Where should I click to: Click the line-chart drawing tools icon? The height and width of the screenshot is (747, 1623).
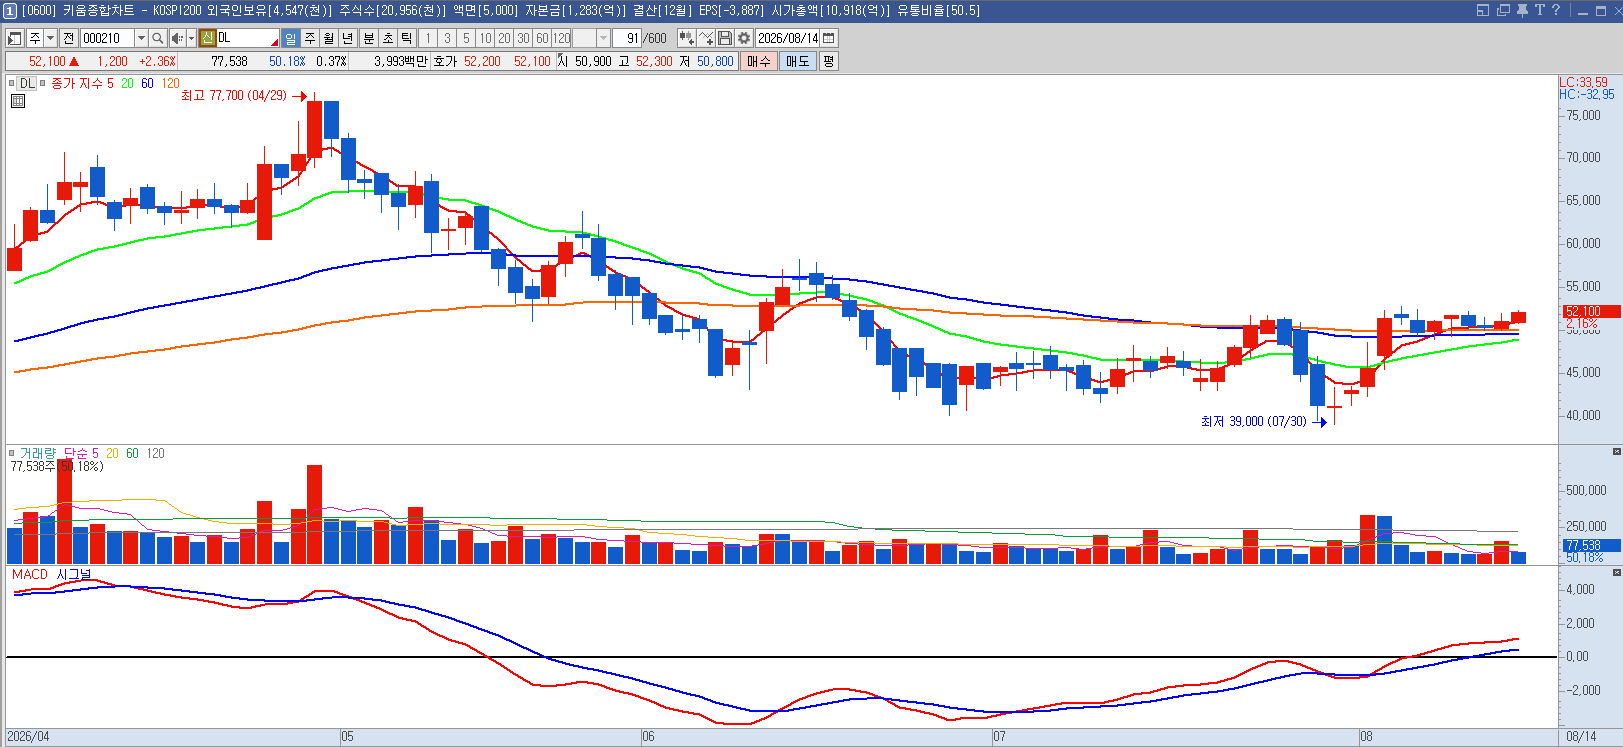point(706,38)
